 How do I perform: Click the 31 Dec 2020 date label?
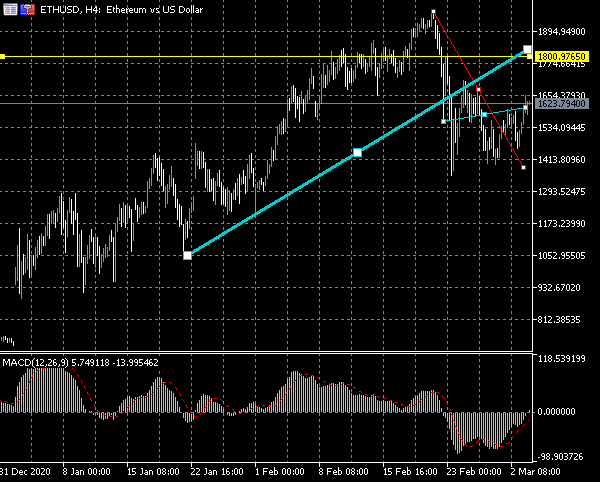coord(25,472)
